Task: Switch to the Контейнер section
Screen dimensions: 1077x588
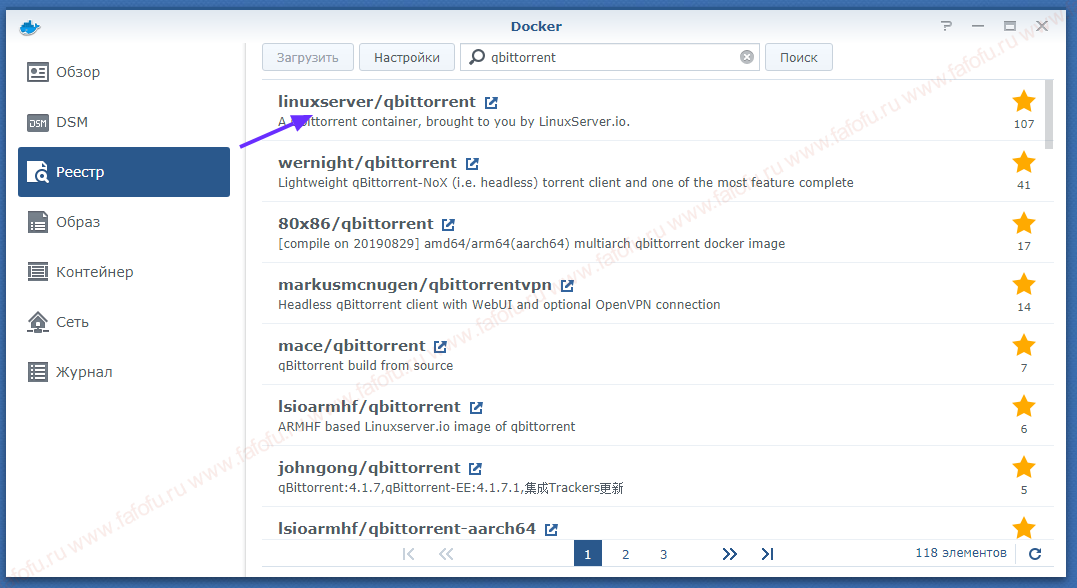Action: [x=124, y=272]
